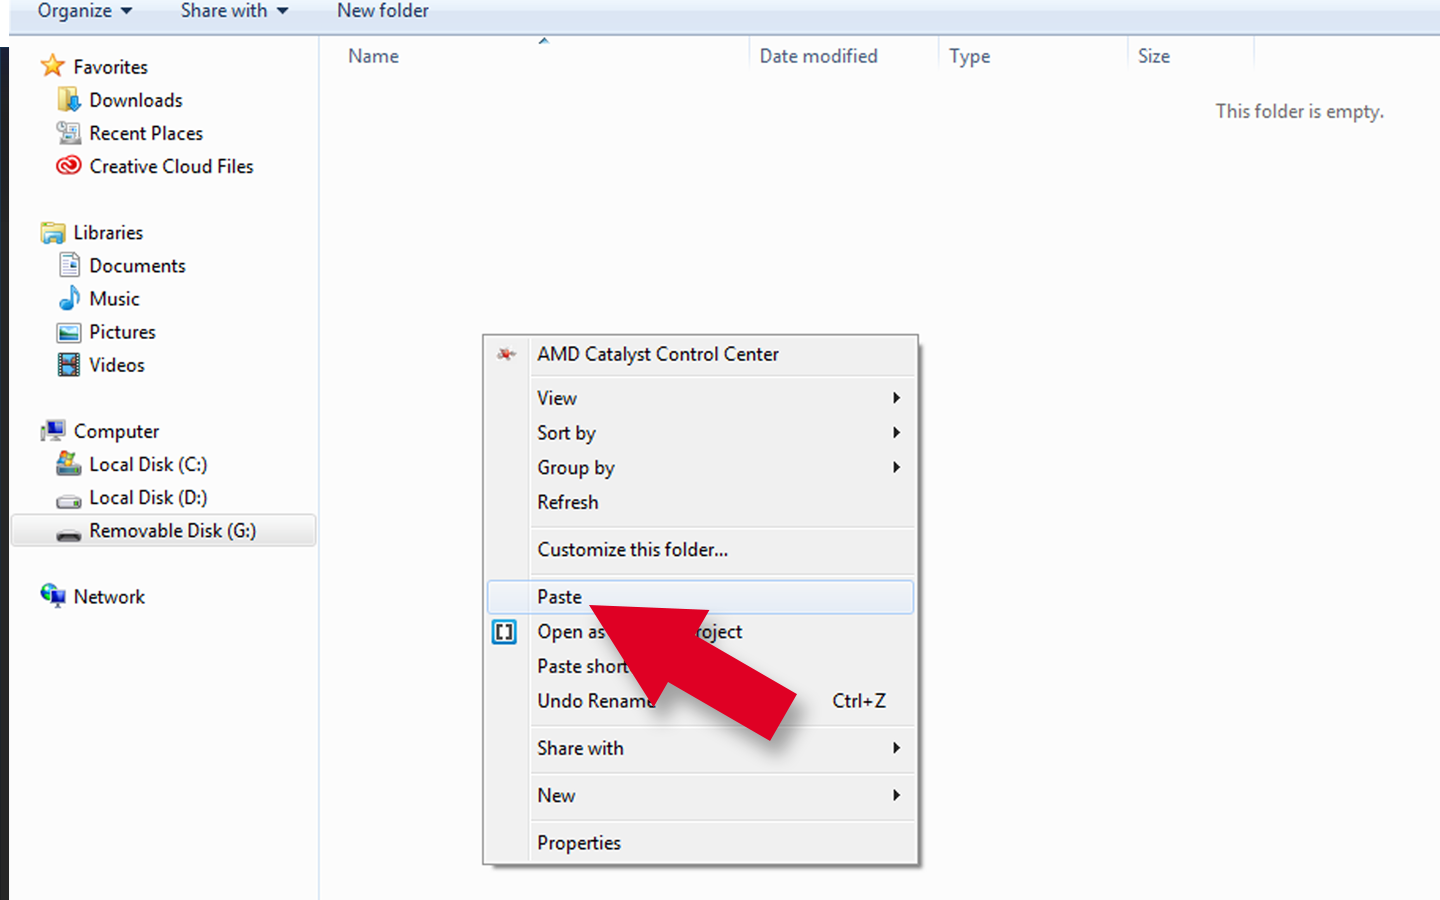Expand the Group by submenu
Image resolution: width=1440 pixels, height=900 pixels.
point(700,467)
